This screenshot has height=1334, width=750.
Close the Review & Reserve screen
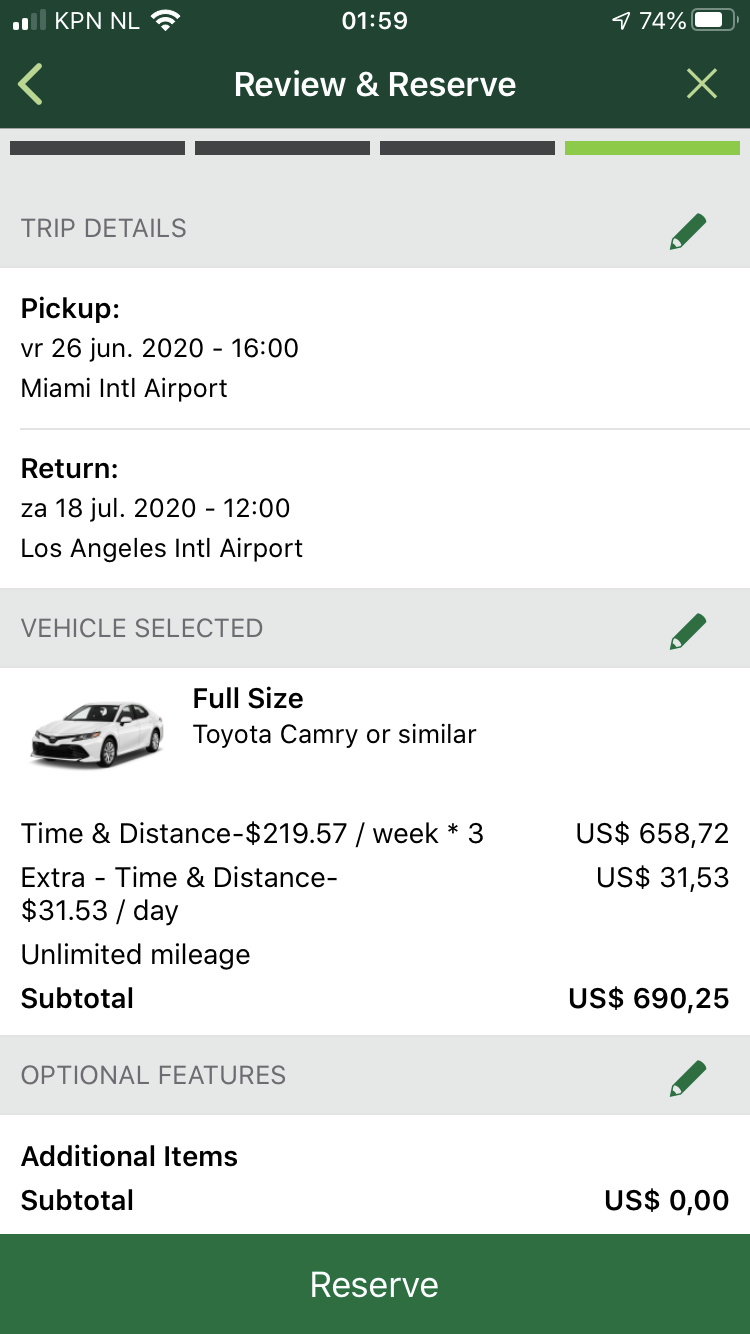tap(702, 85)
